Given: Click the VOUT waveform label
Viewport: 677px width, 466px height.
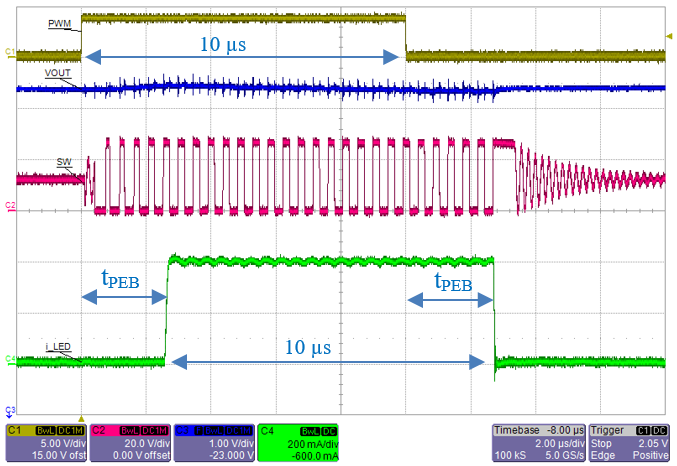Looking at the screenshot, I should pyautogui.click(x=58, y=74).
